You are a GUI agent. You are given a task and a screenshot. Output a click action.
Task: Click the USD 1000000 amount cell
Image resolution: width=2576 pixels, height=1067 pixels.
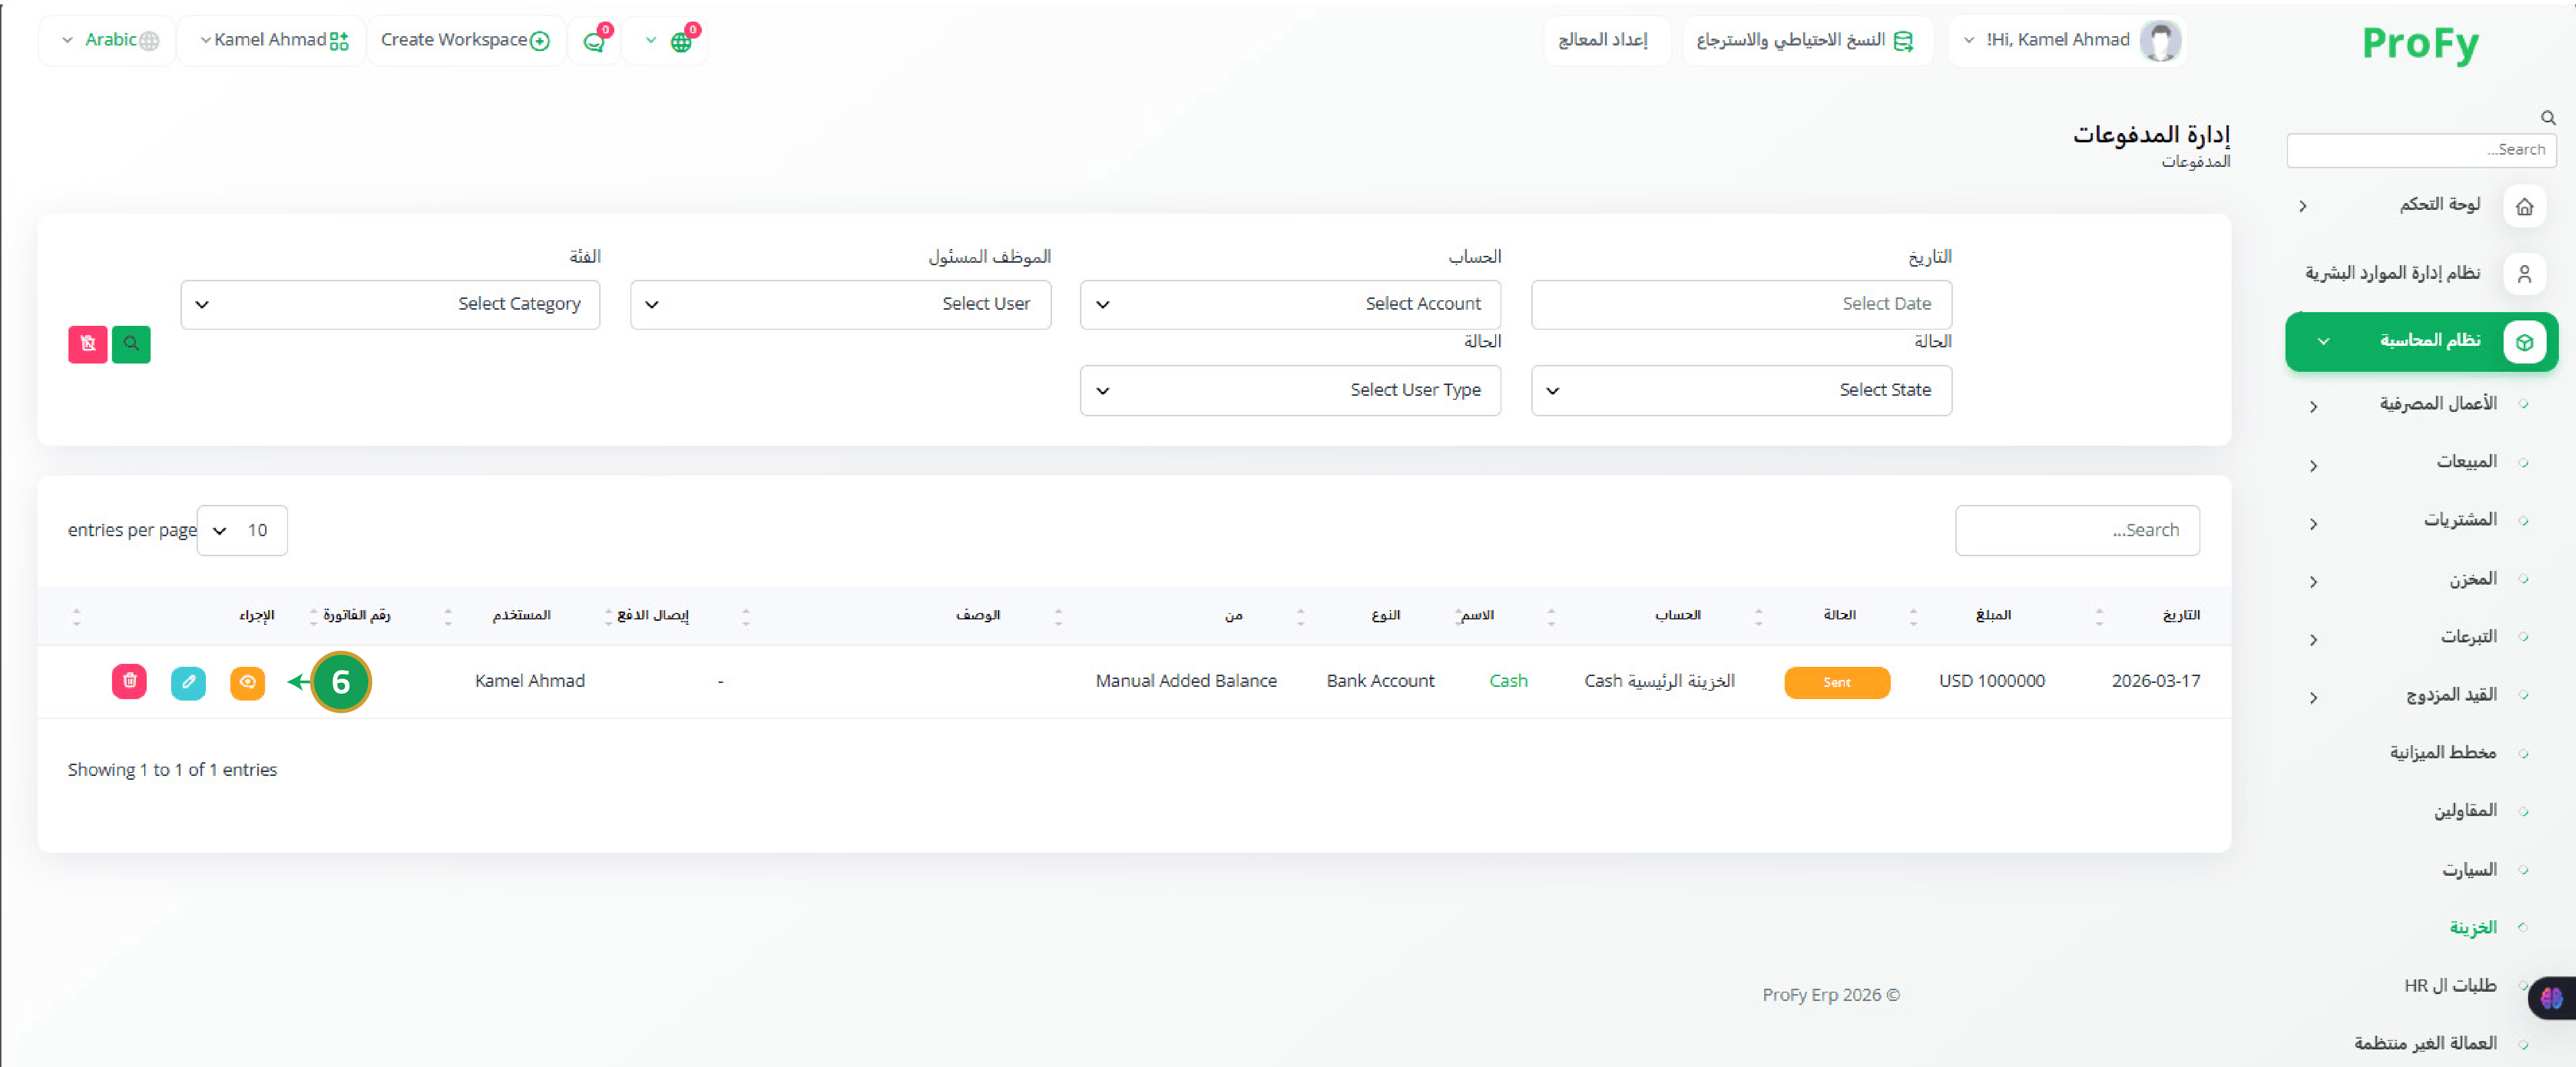[1991, 681]
